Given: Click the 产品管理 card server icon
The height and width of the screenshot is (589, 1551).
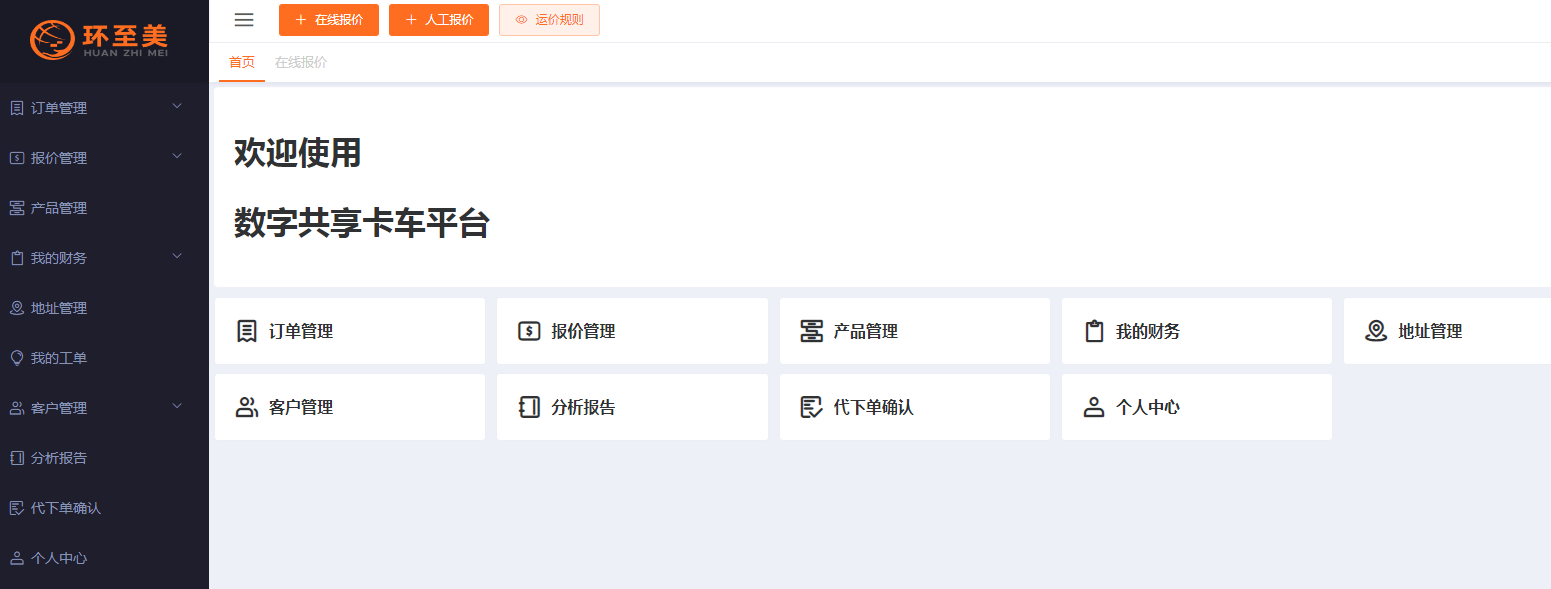Looking at the screenshot, I should (811, 331).
